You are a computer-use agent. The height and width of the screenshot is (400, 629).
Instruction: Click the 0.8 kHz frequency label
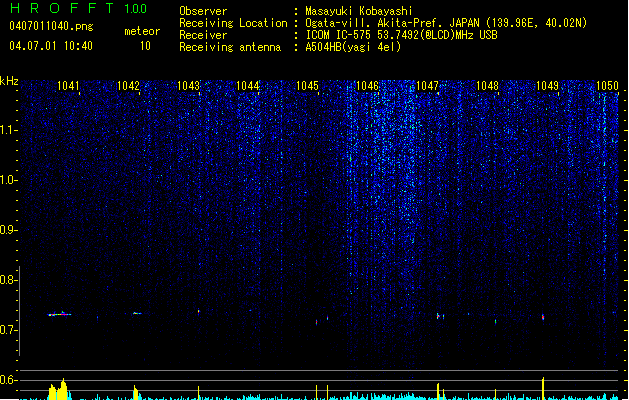point(8,280)
